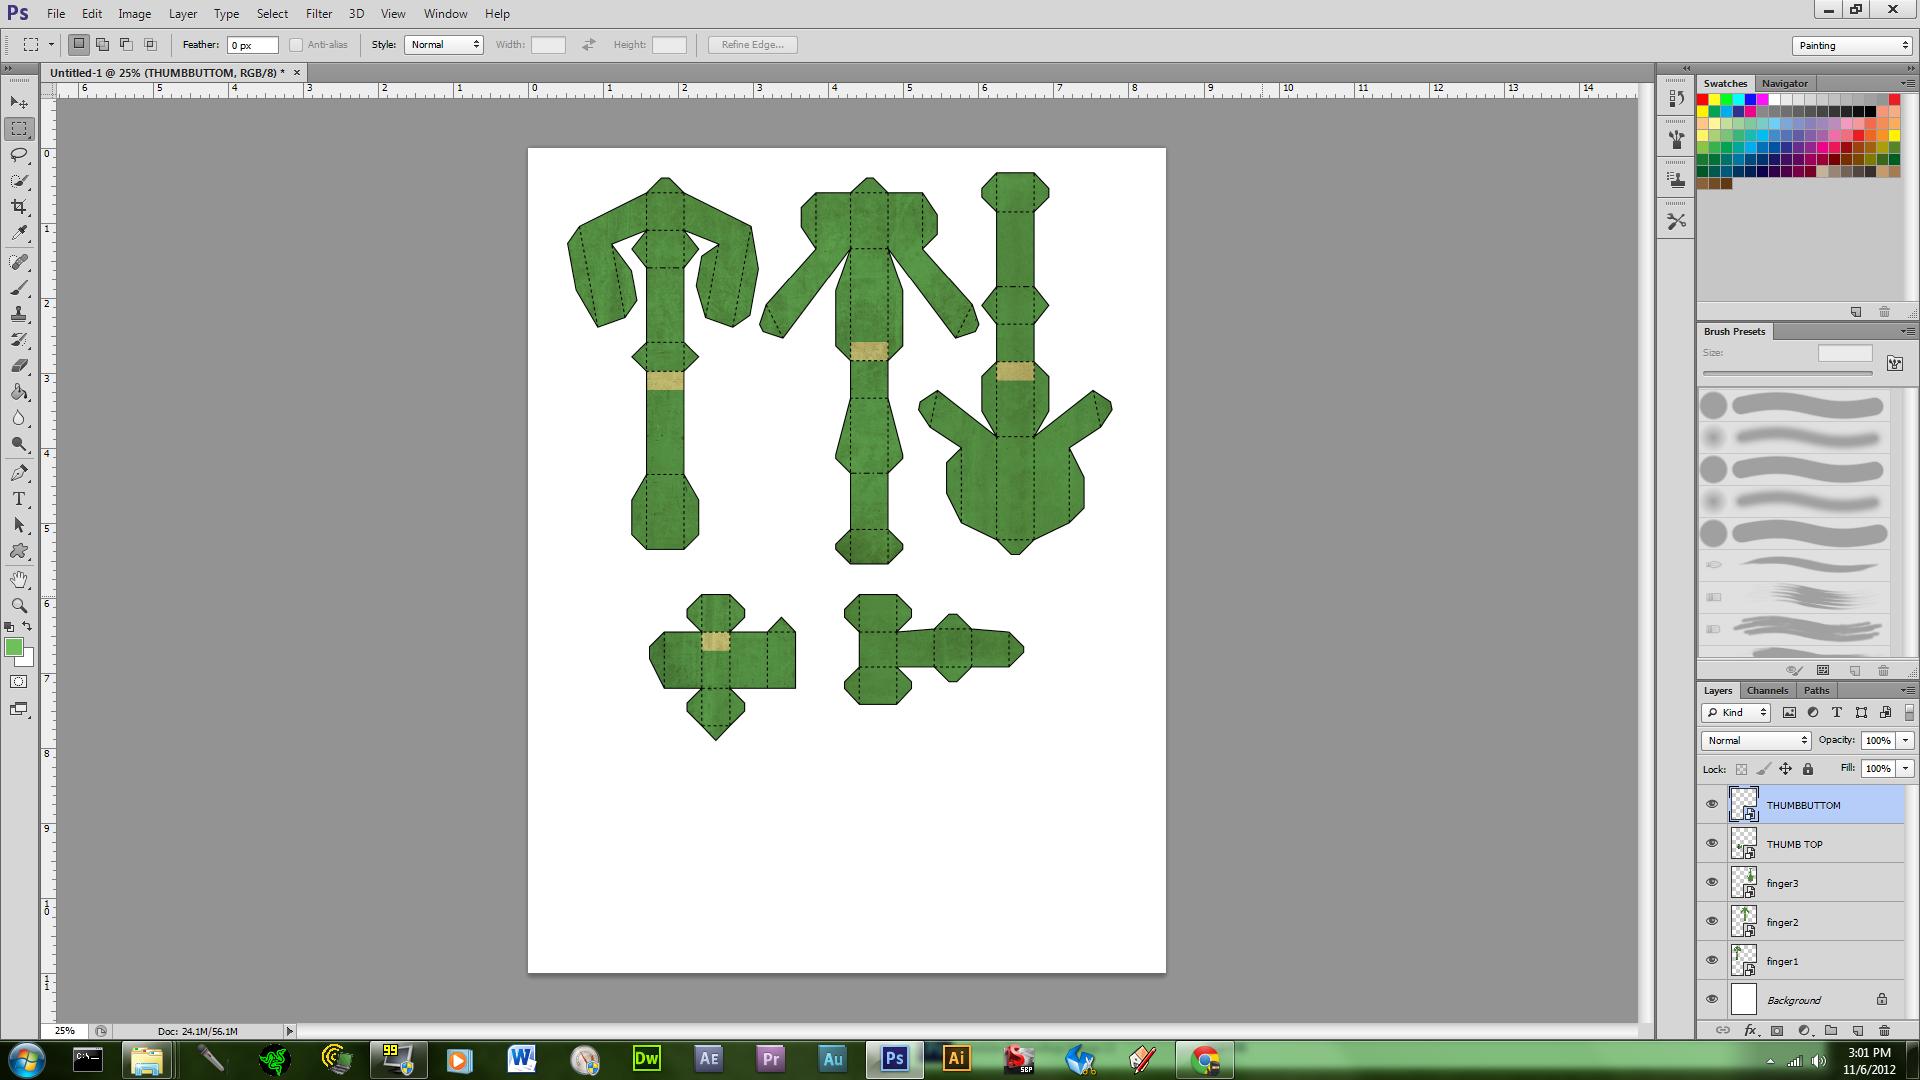Open the Style dropdown
This screenshot has height=1080, width=1920.
[x=444, y=45]
